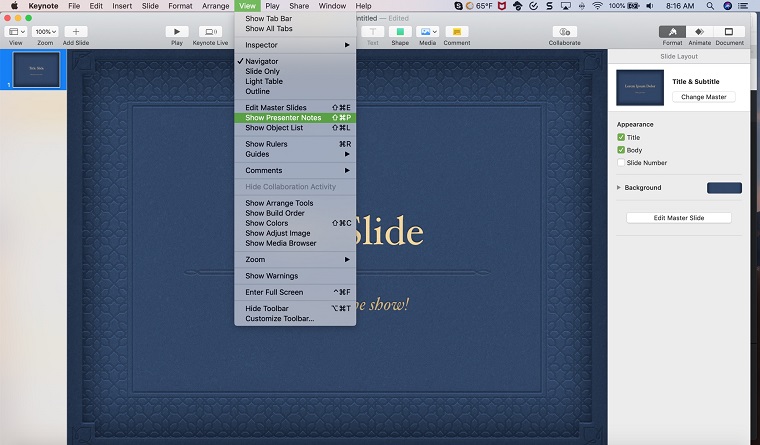Screen dimensions: 760x445
Task: Uncheck the Title appearance checkbox
Action: (621, 137)
